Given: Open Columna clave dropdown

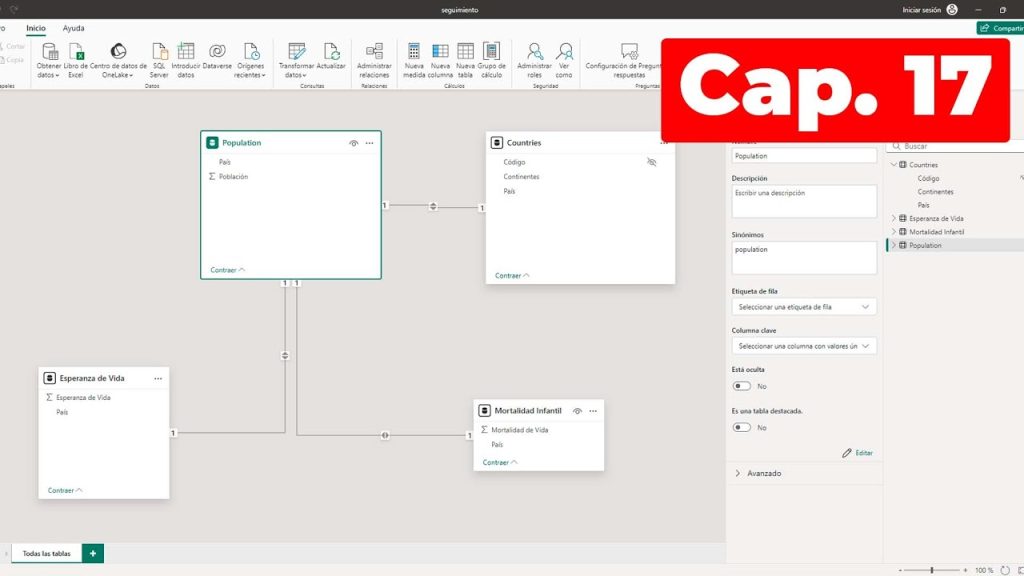Looking at the screenshot, I should [804, 346].
